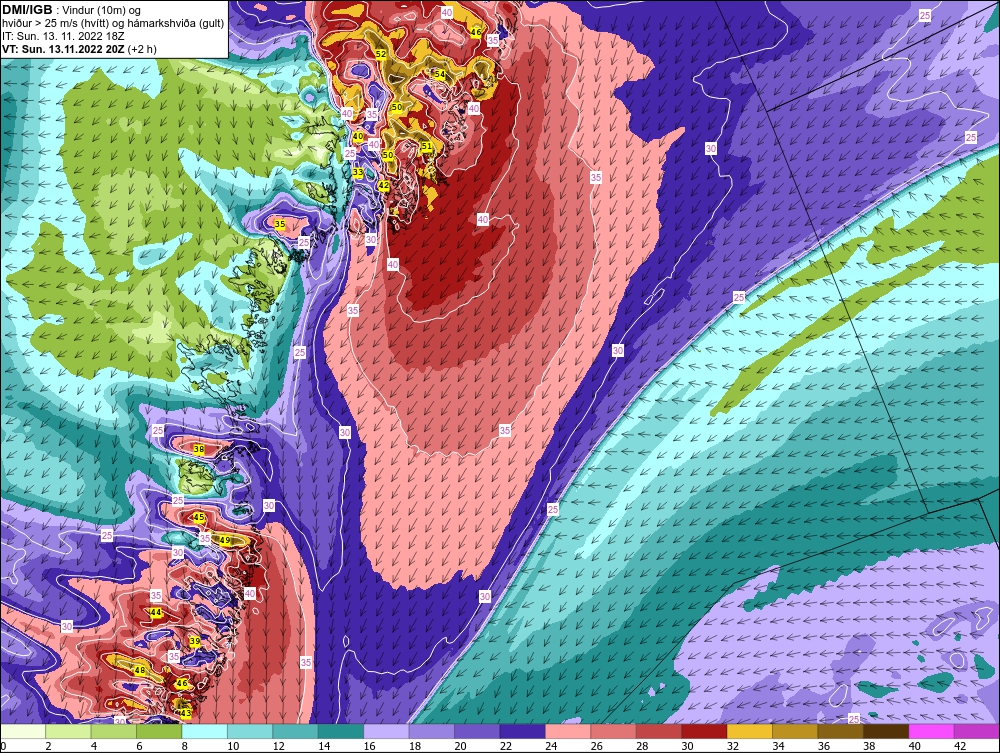Select the 8–10 m/s light cyan legend swatch
Viewport: 1000px width, 753px height.
(x=205, y=731)
